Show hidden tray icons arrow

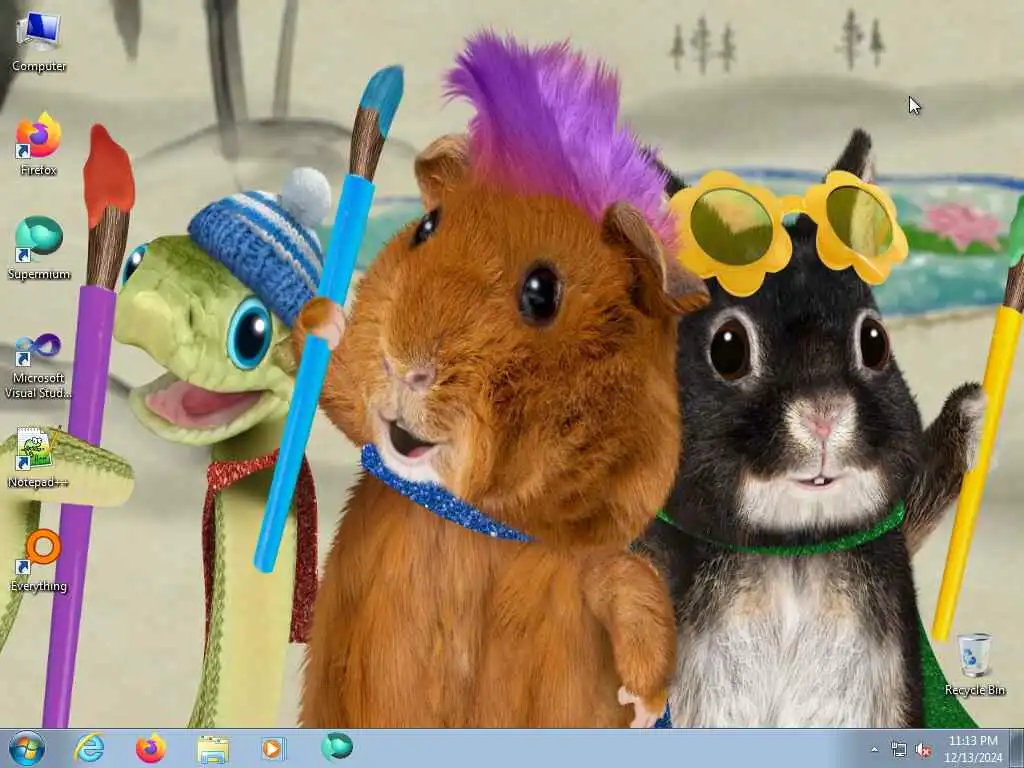pos(874,750)
